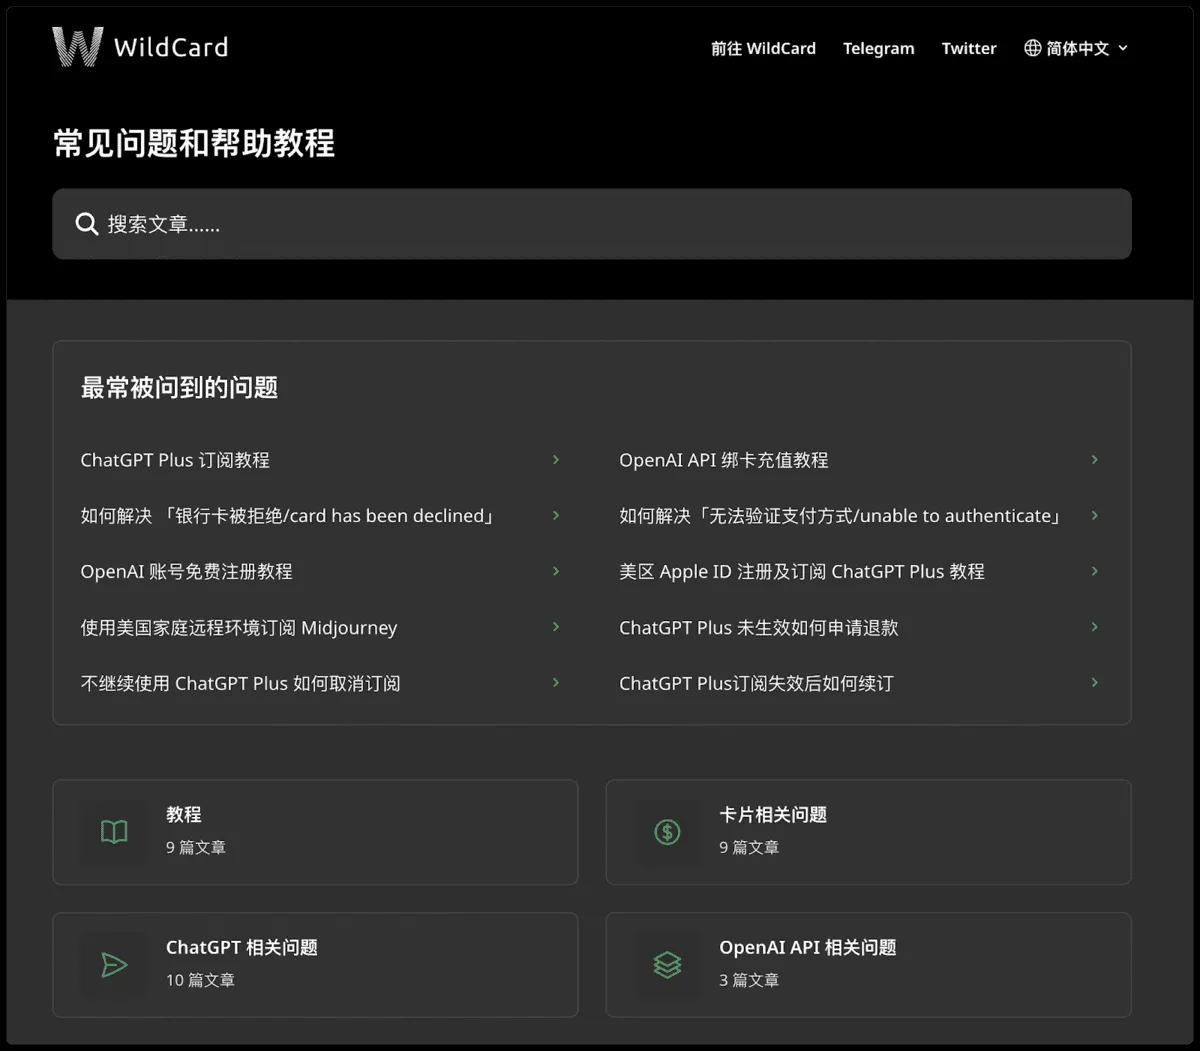Screen dimensions: 1200x1051
Task: Open 美区 Apple ID 注册及订阅 article
Action: [x=802, y=571]
